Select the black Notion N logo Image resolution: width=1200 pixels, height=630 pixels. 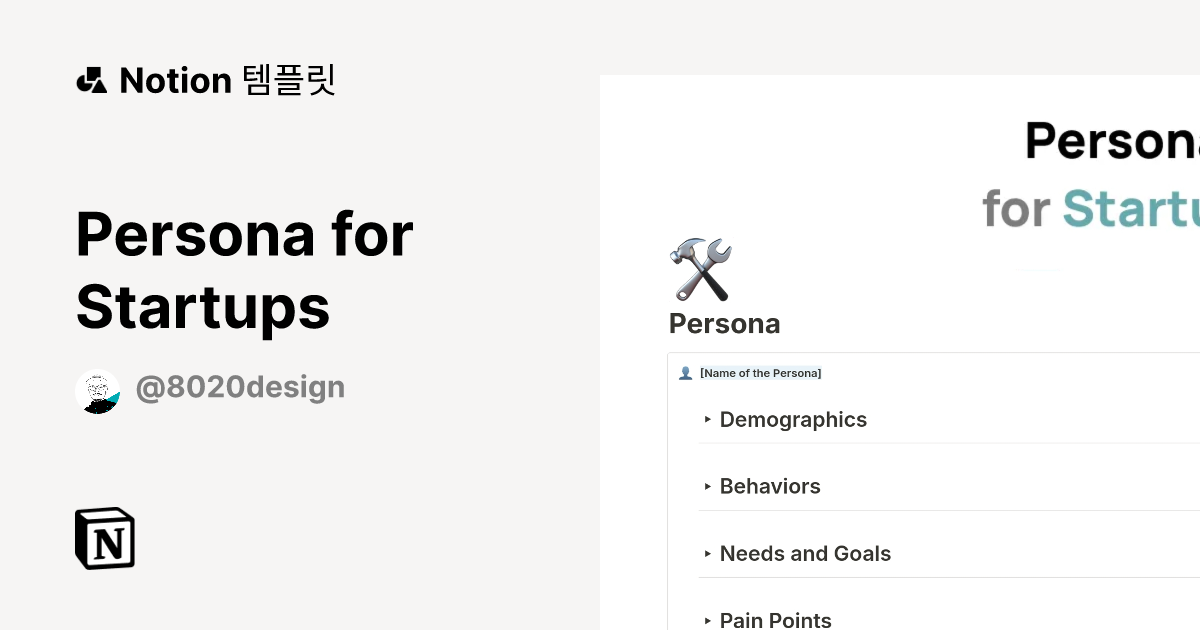tap(104, 538)
